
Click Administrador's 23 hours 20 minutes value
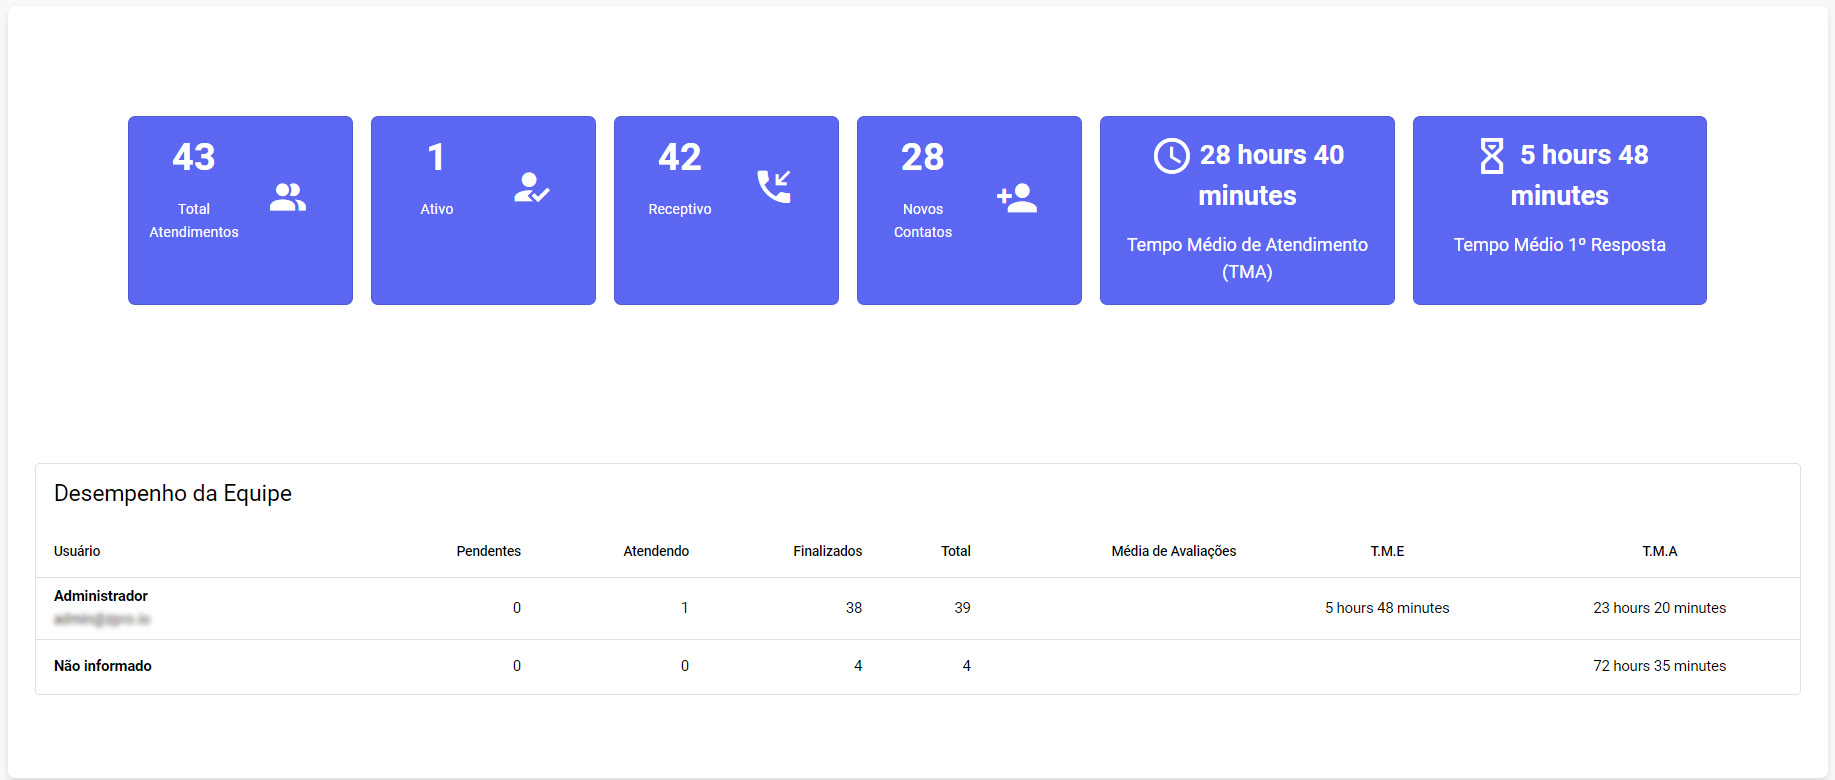tap(1659, 608)
